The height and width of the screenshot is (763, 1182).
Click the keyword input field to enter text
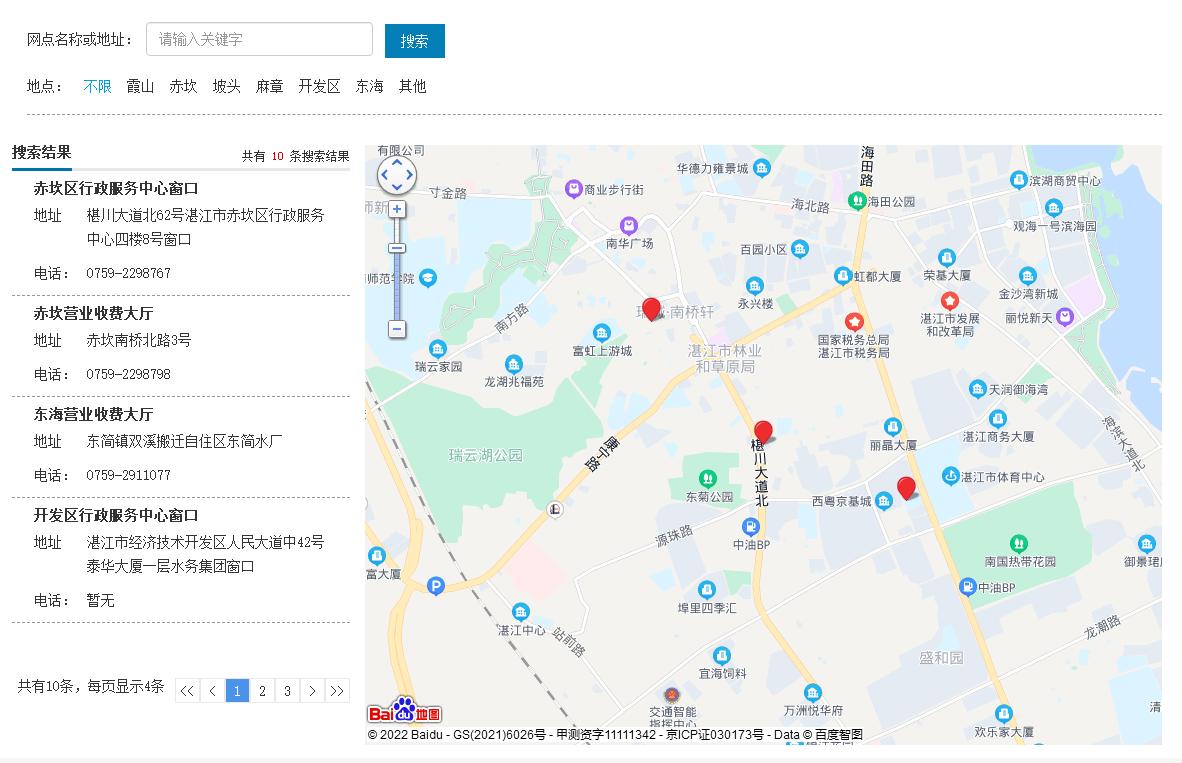click(x=259, y=40)
